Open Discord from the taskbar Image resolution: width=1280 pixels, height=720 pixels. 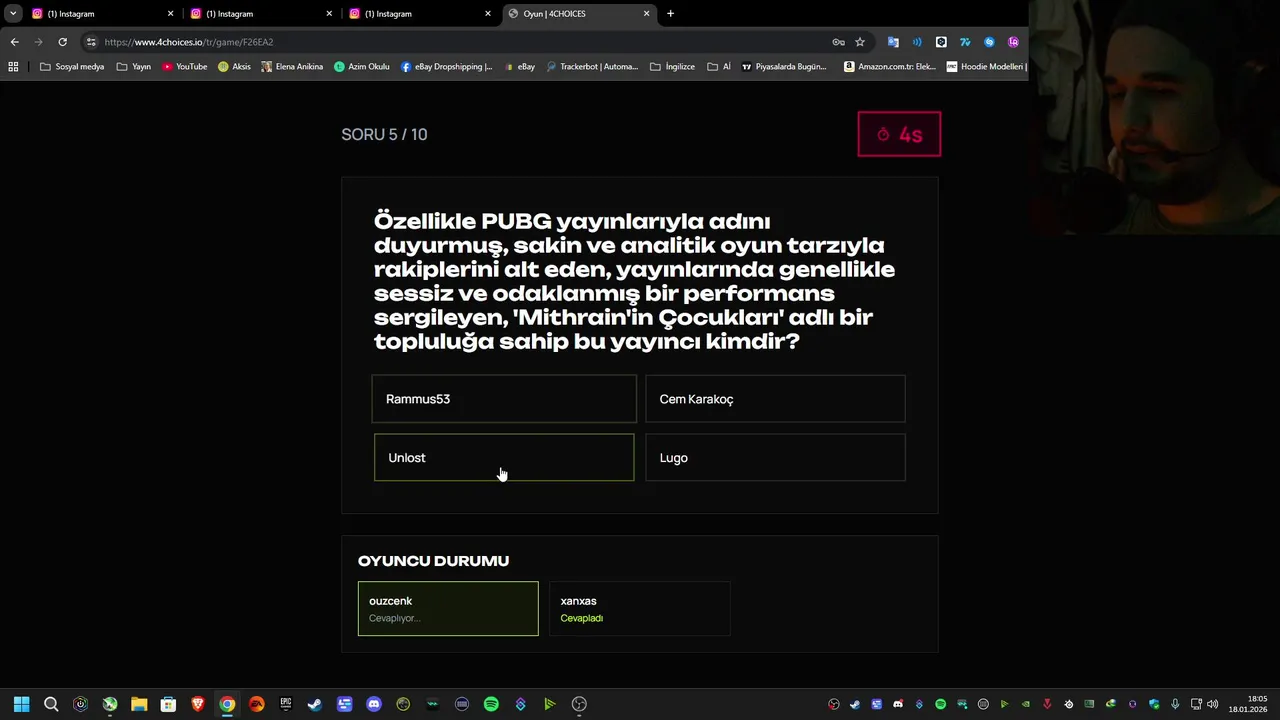tap(374, 704)
